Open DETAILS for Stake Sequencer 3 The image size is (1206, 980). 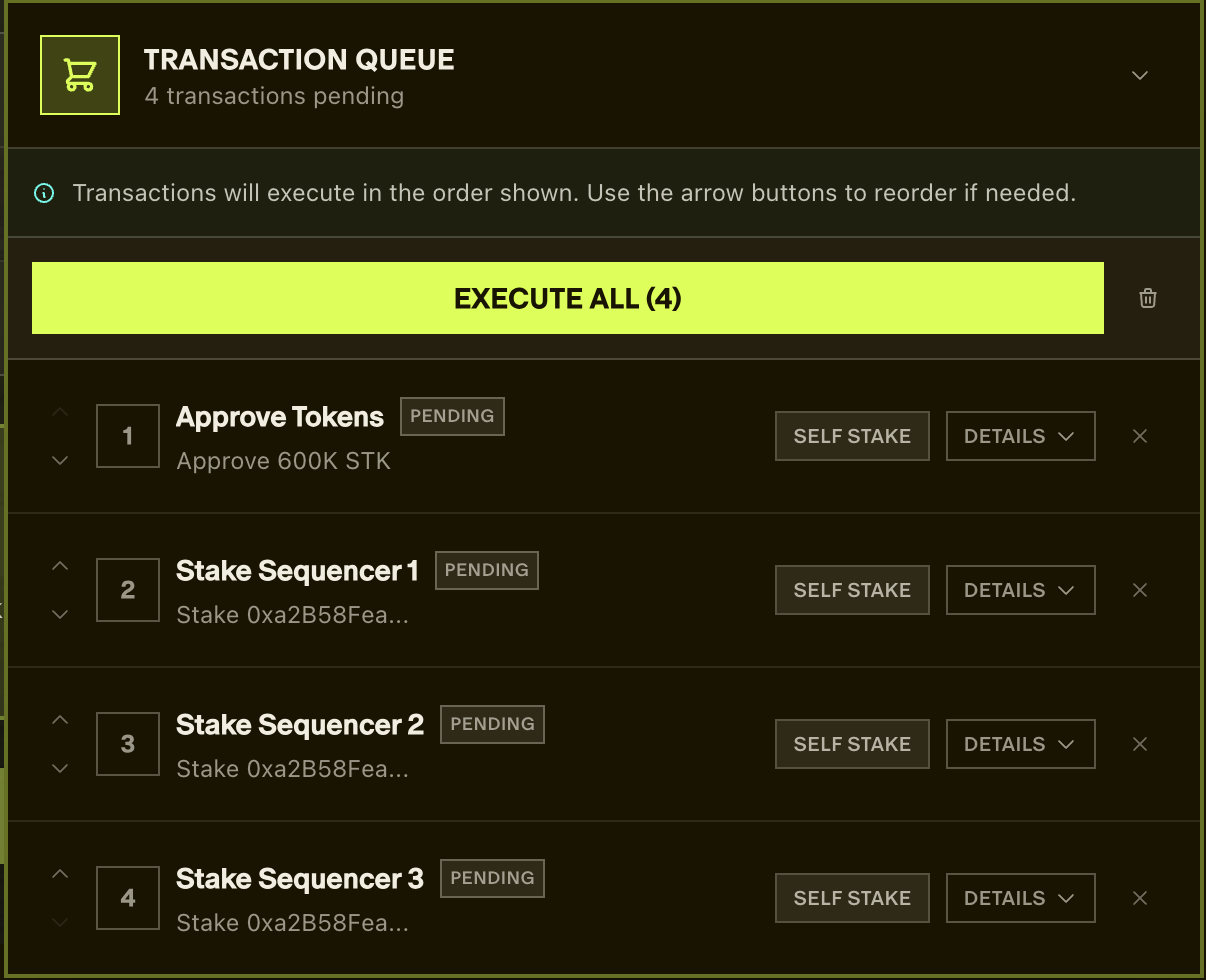(1020, 897)
